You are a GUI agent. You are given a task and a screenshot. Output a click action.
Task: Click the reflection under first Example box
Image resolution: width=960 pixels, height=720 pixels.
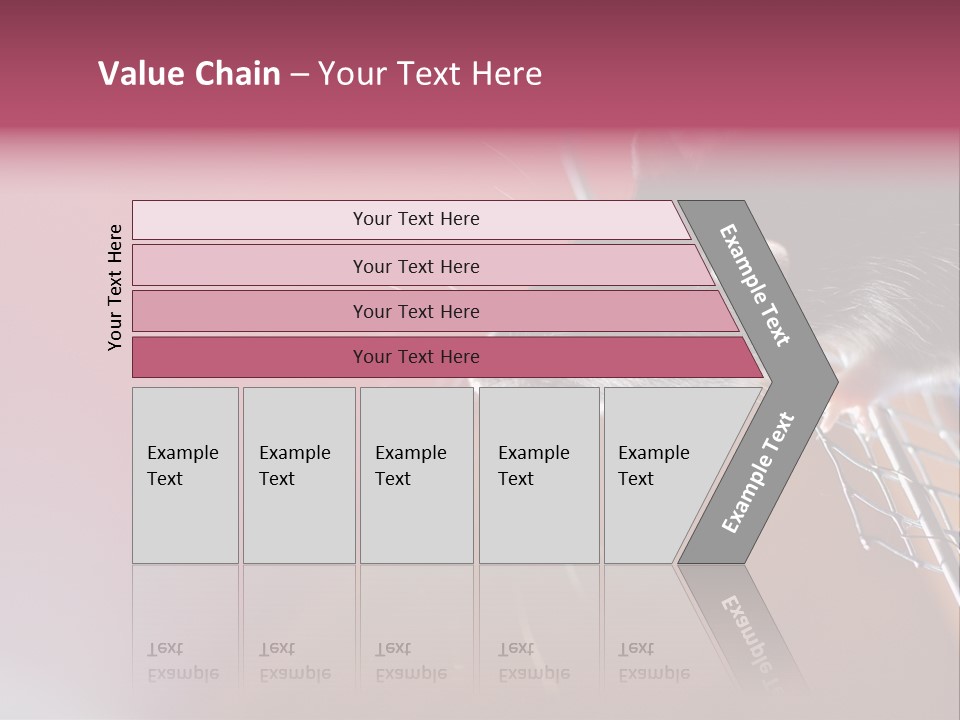pyautogui.click(x=186, y=624)
